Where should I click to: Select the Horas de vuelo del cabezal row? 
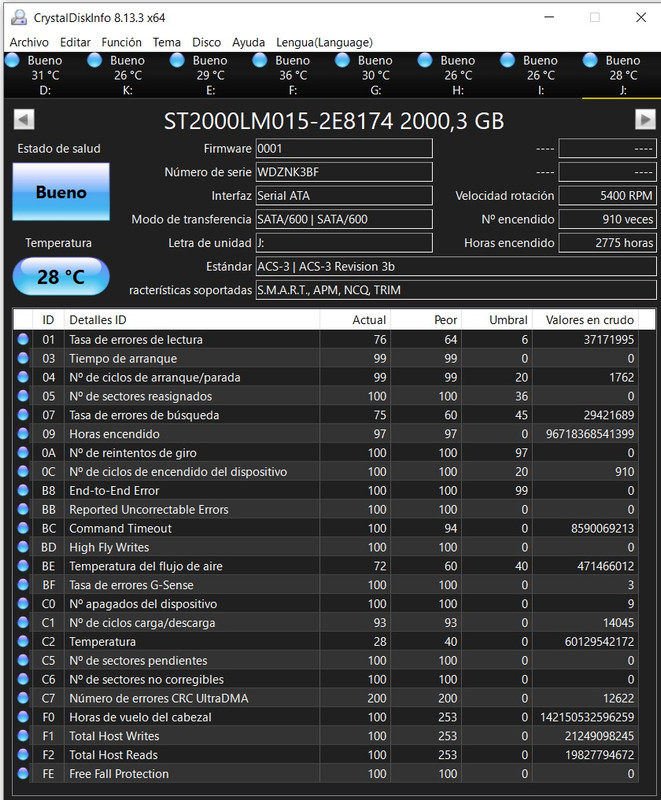tap(326, 717)
